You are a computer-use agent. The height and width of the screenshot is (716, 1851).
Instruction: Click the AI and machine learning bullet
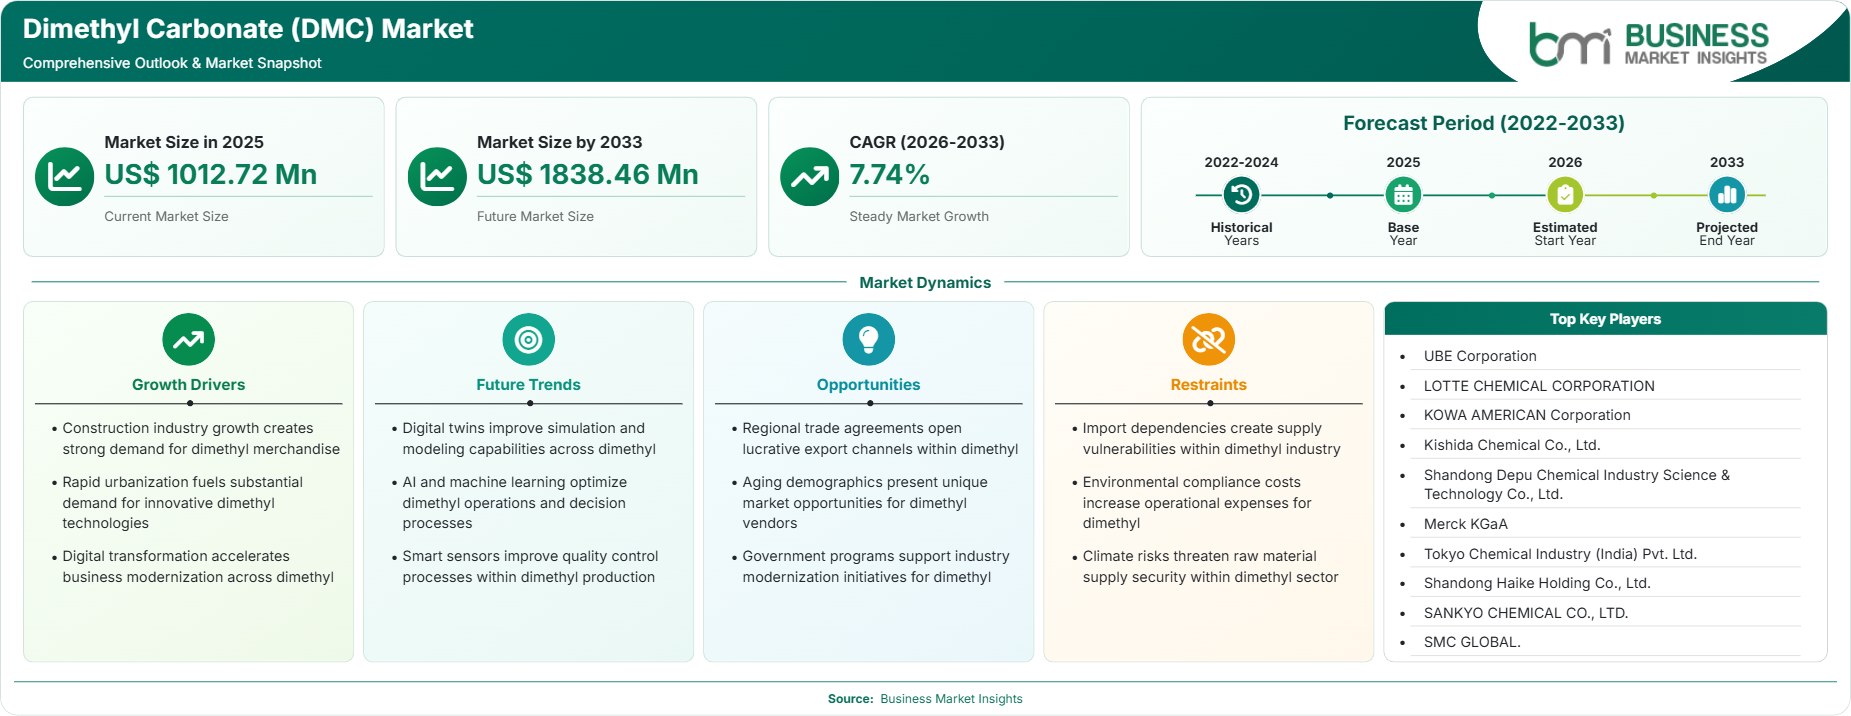pyautogui.click(x=514, y=503)
